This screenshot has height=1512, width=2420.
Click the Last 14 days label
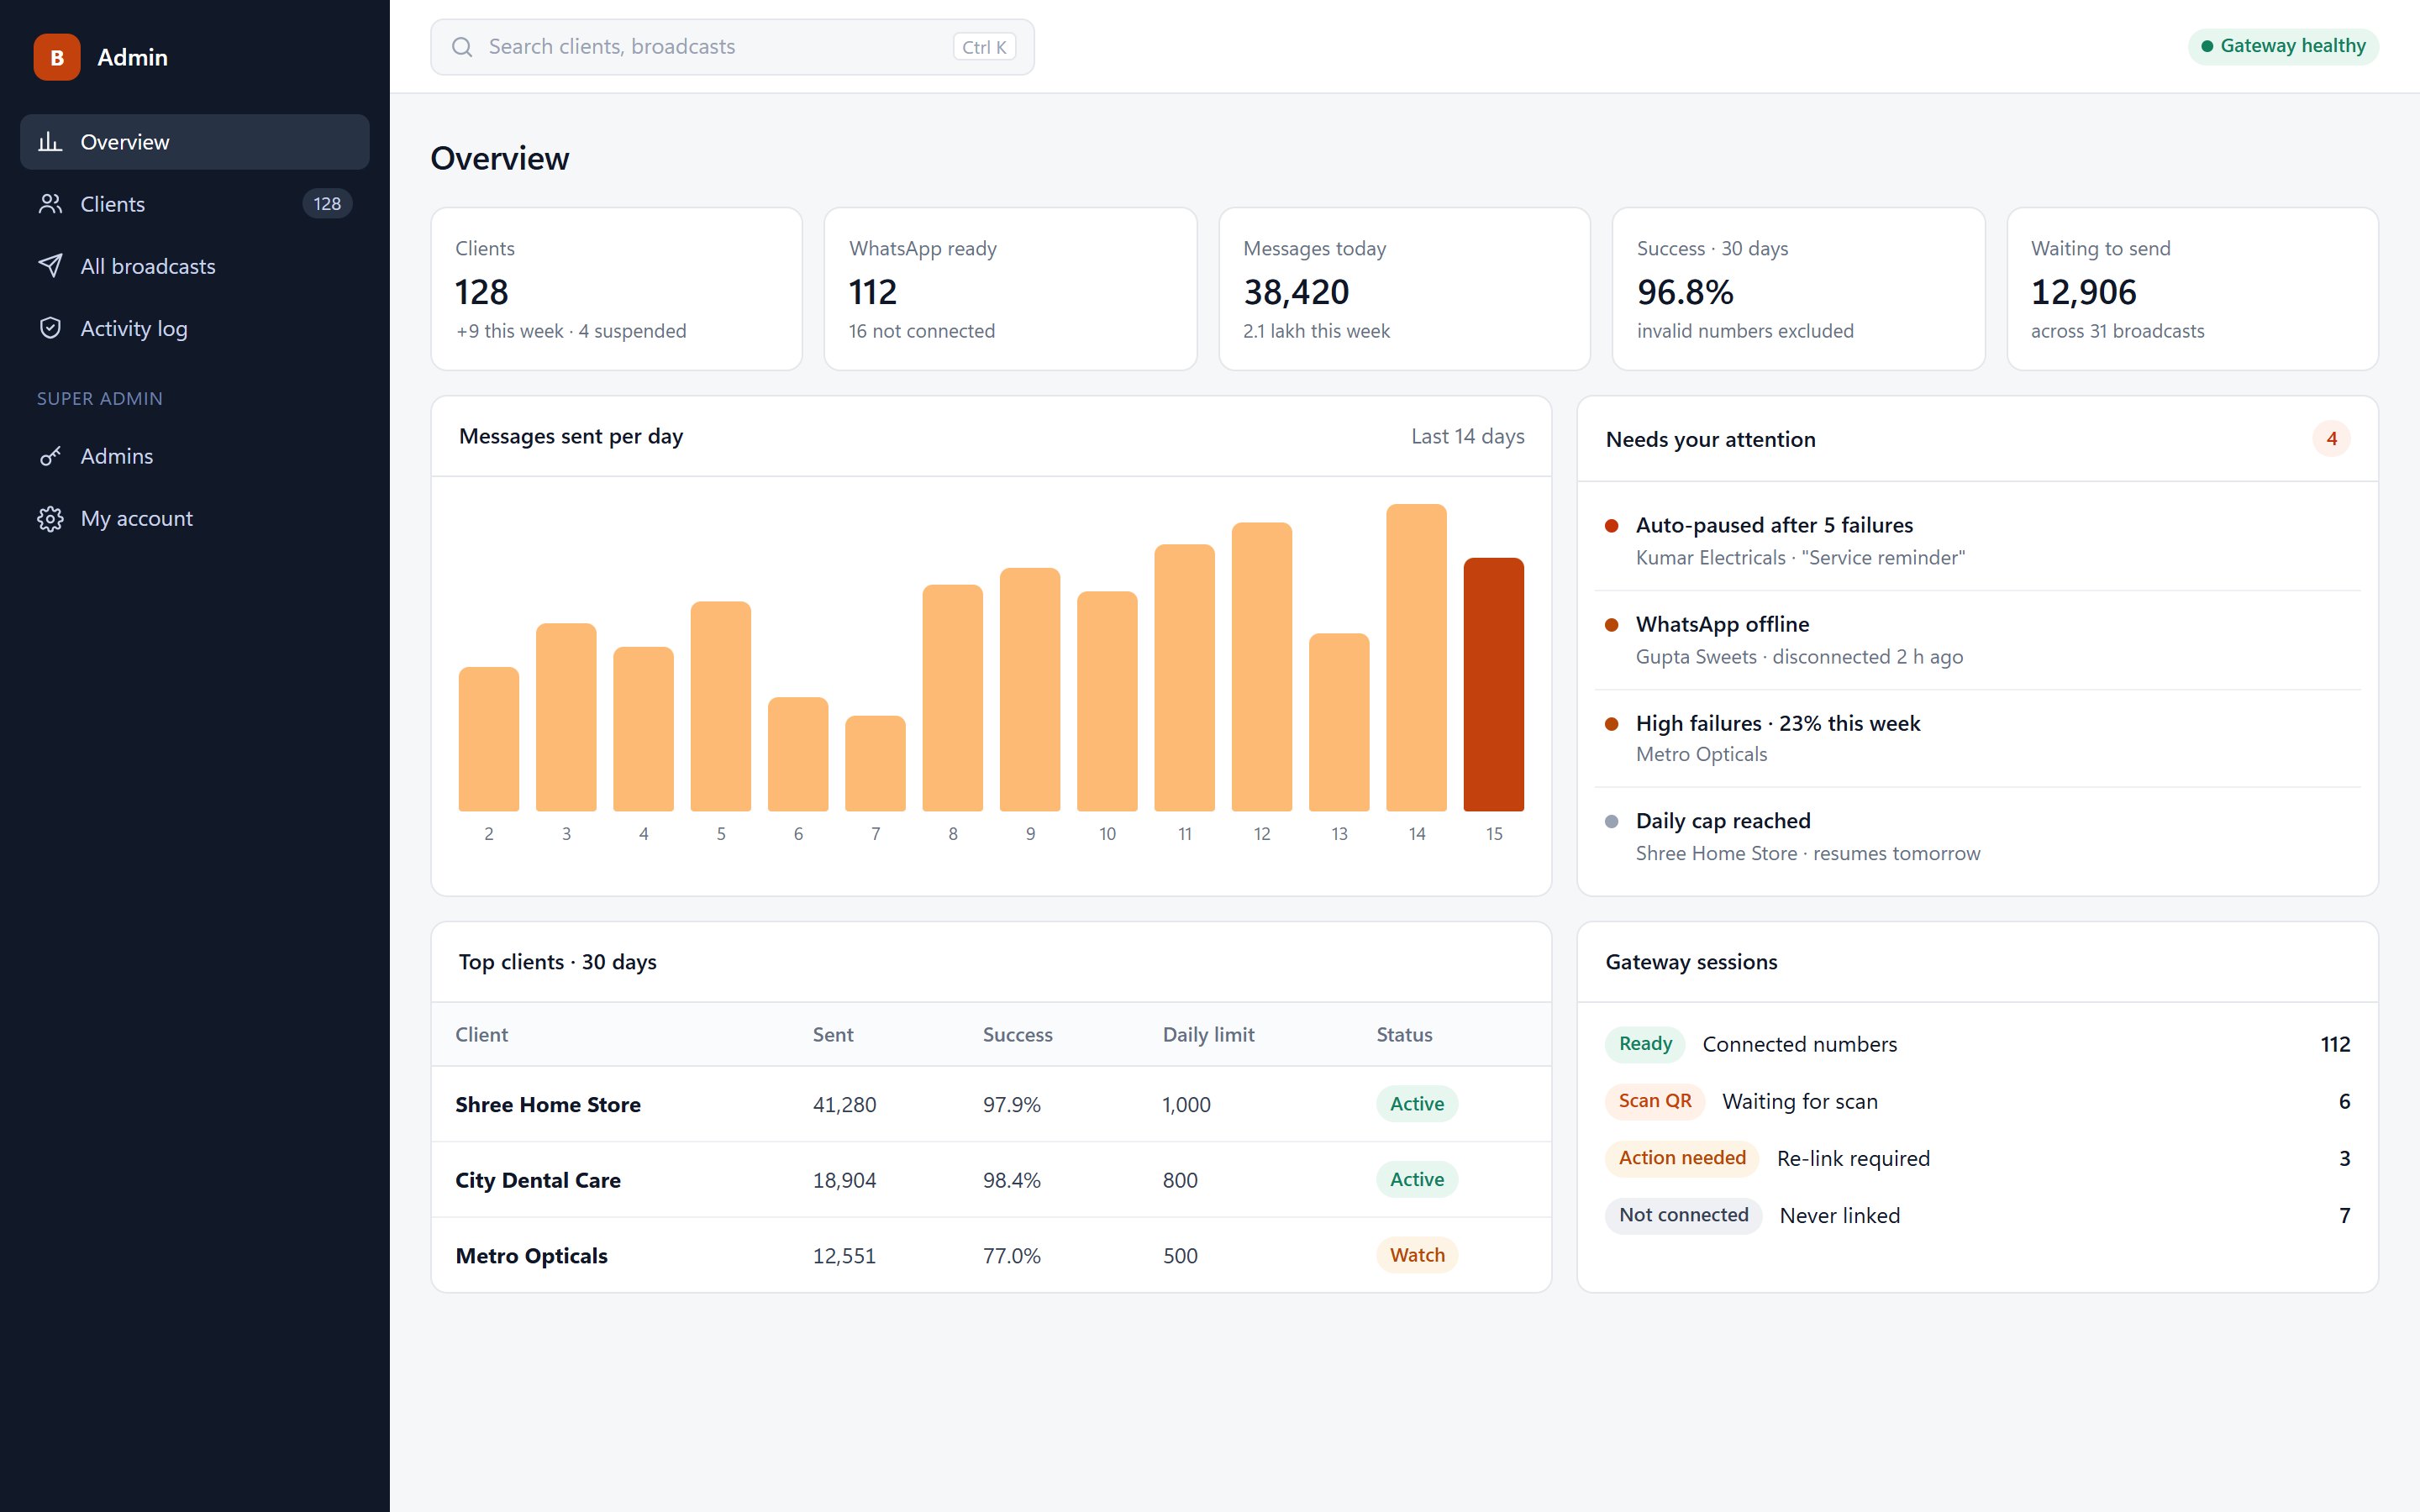pyautogui.click(x=1467, y=436)
